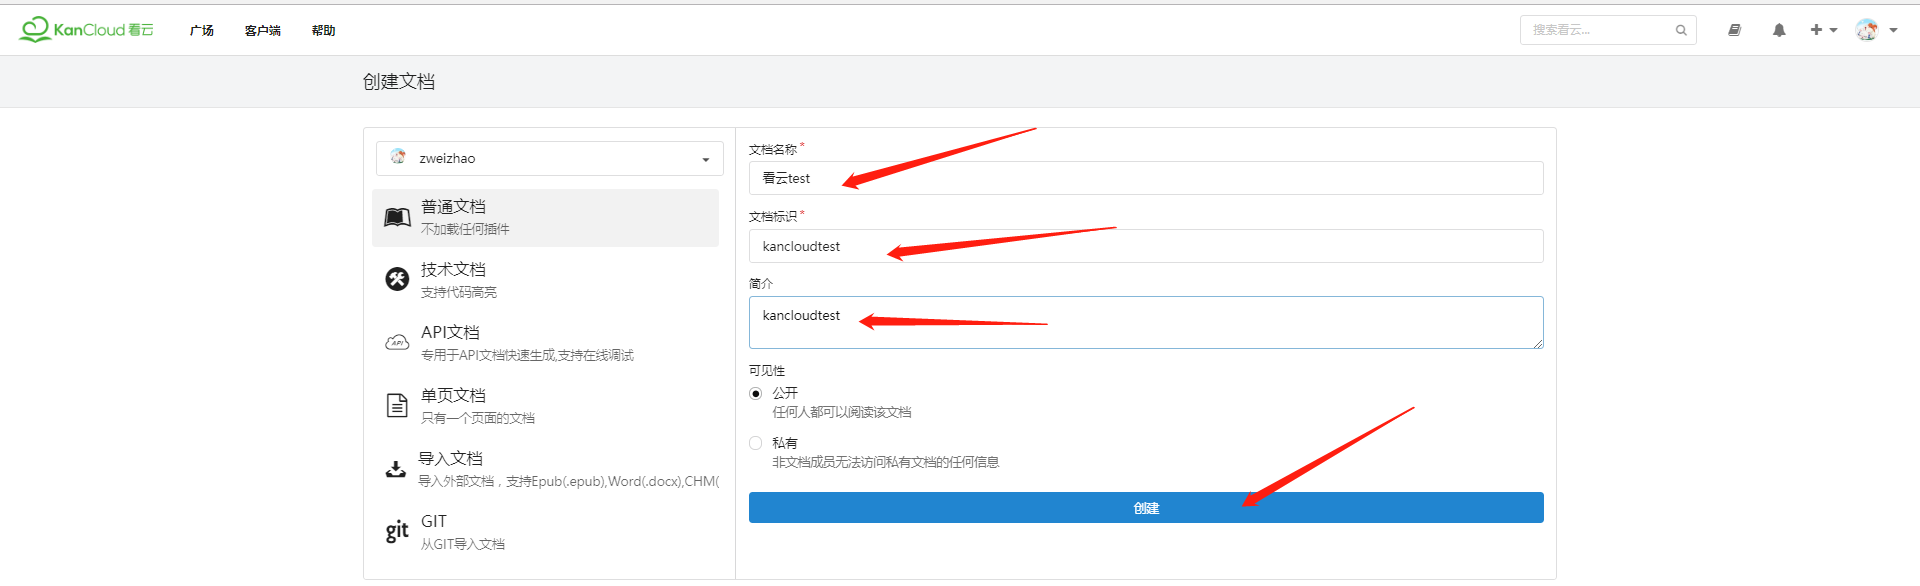Open the 客户端 menu item
Image resolution: width=1920 pixels, height=586 pixels.
coord(263,31)
